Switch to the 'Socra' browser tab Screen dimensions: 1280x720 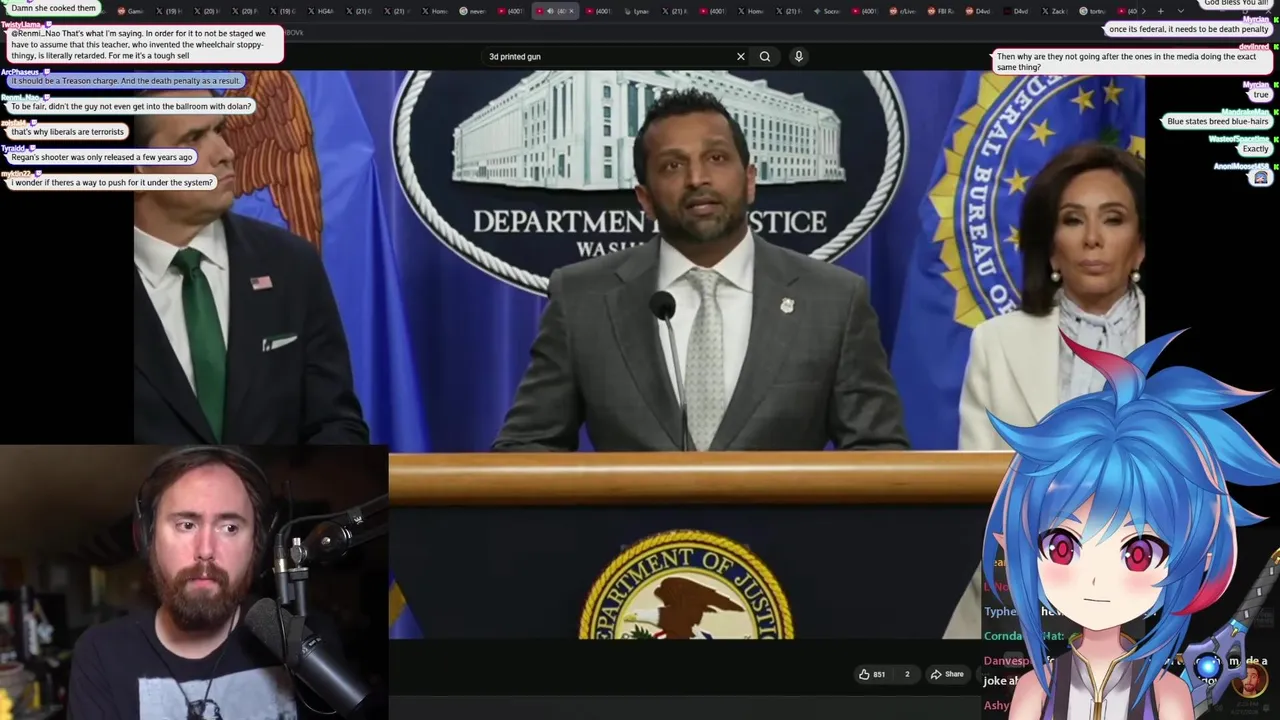[x=826, y=11]
